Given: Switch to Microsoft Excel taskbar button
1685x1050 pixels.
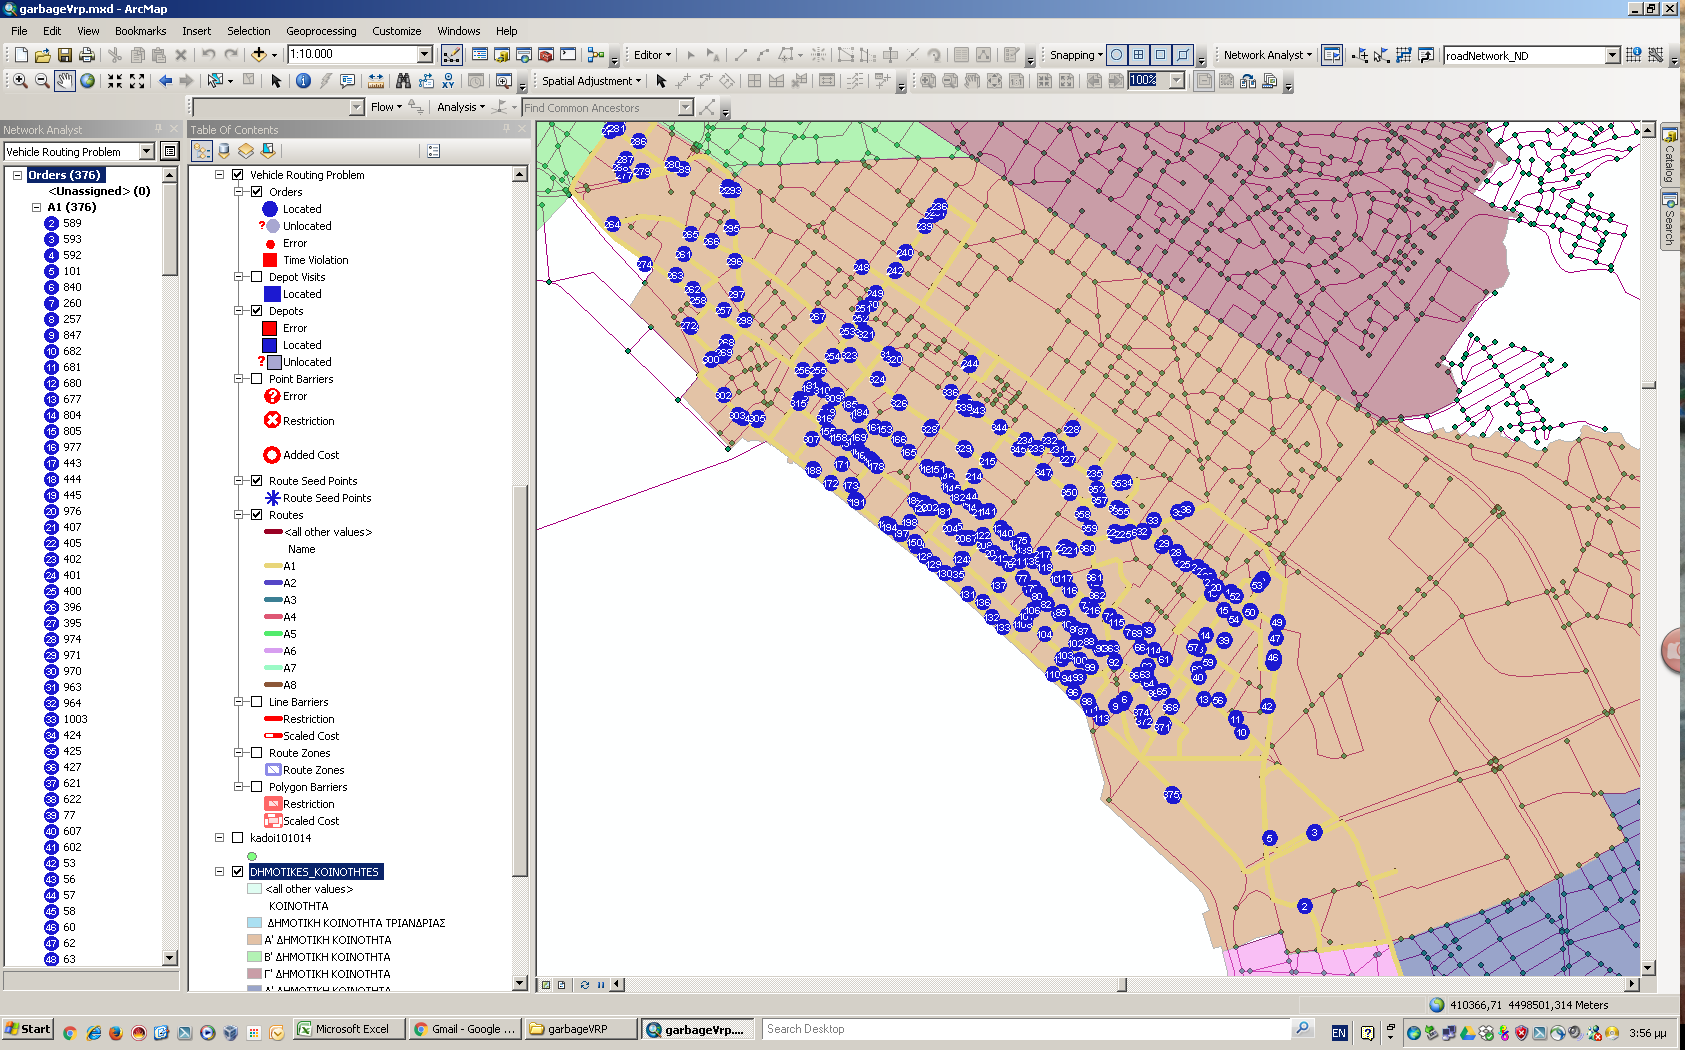Looking at the screenshot, I should click(350, 1029).
